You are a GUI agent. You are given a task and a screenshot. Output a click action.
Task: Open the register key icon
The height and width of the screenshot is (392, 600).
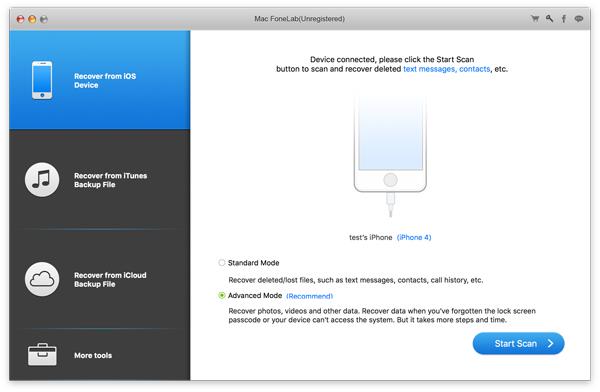549,18
